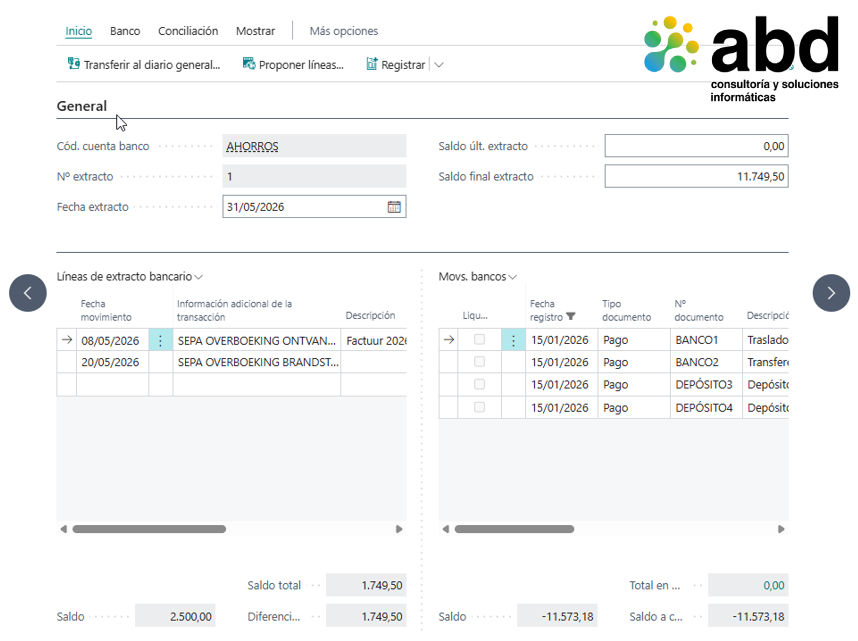Open row options for BANCO1 bank entry
Screen dimensions: 858x641
[513, 340]
